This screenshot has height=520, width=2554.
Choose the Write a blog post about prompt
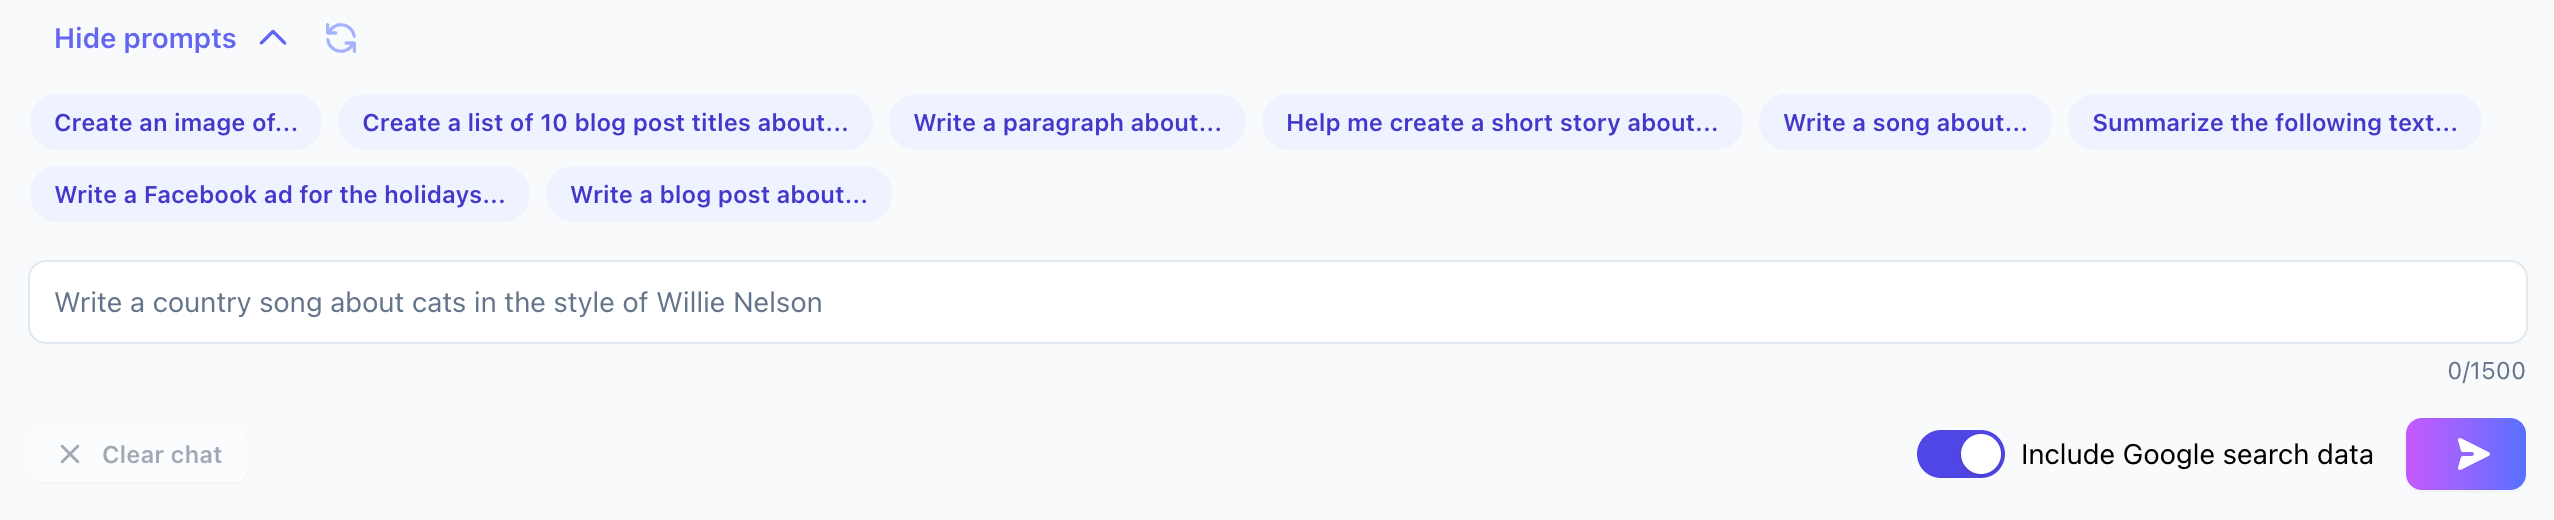click(719, 194)
